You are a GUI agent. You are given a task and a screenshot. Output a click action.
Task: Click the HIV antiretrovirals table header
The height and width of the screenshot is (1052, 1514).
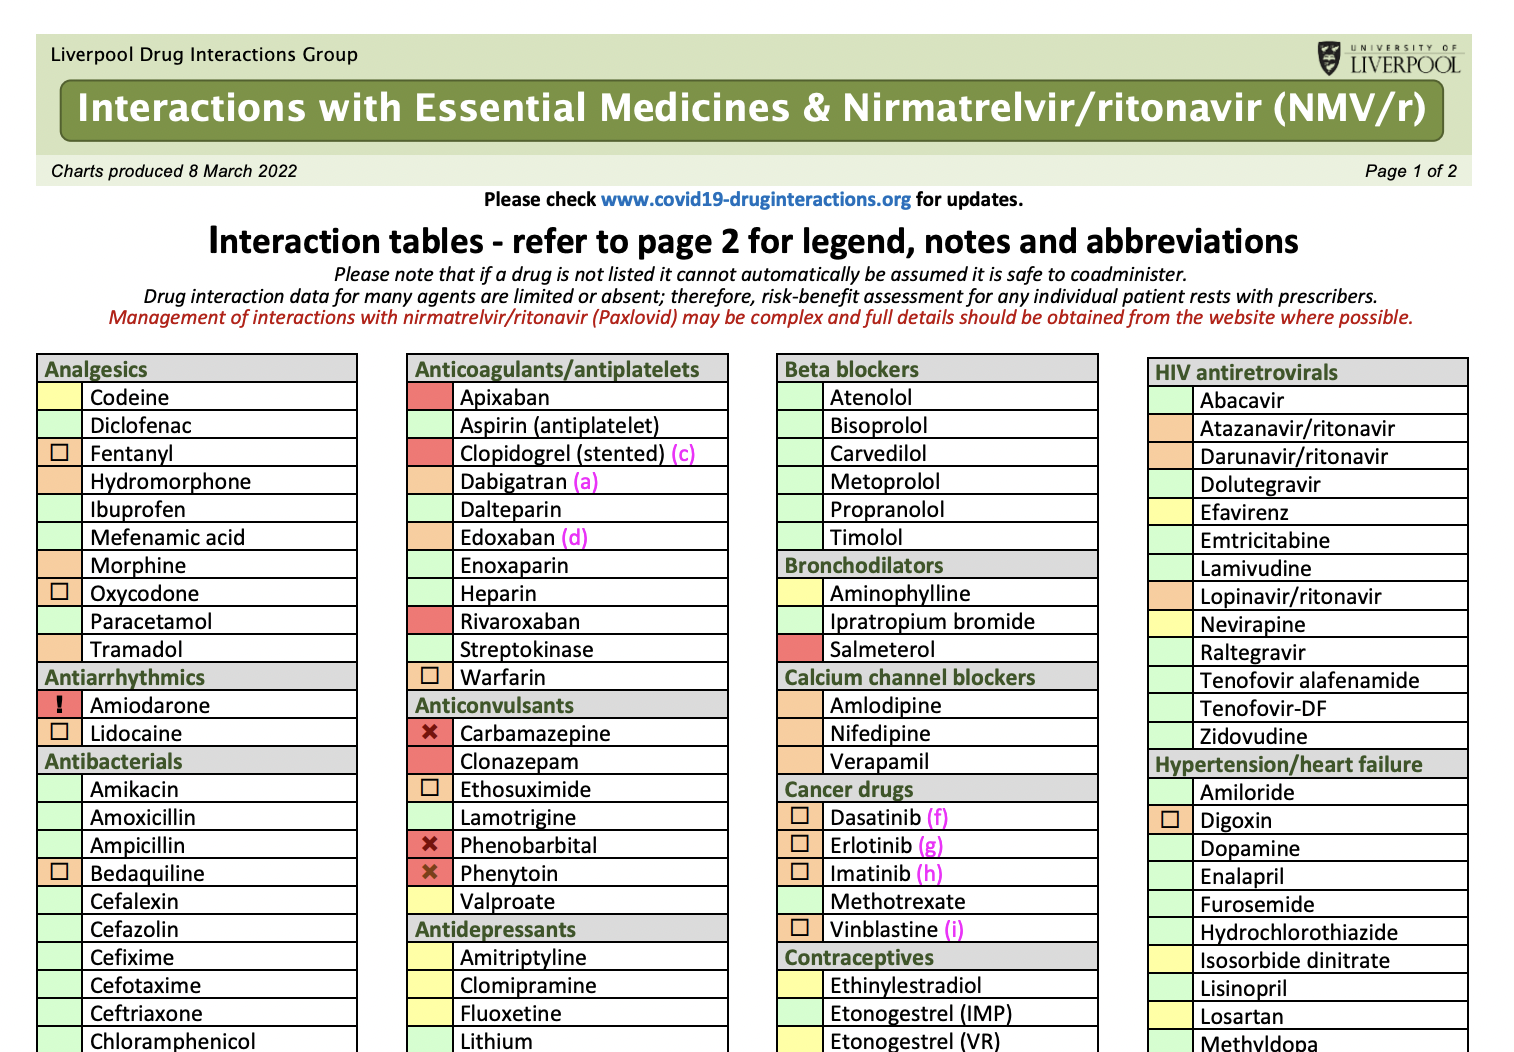[1245, 372]
